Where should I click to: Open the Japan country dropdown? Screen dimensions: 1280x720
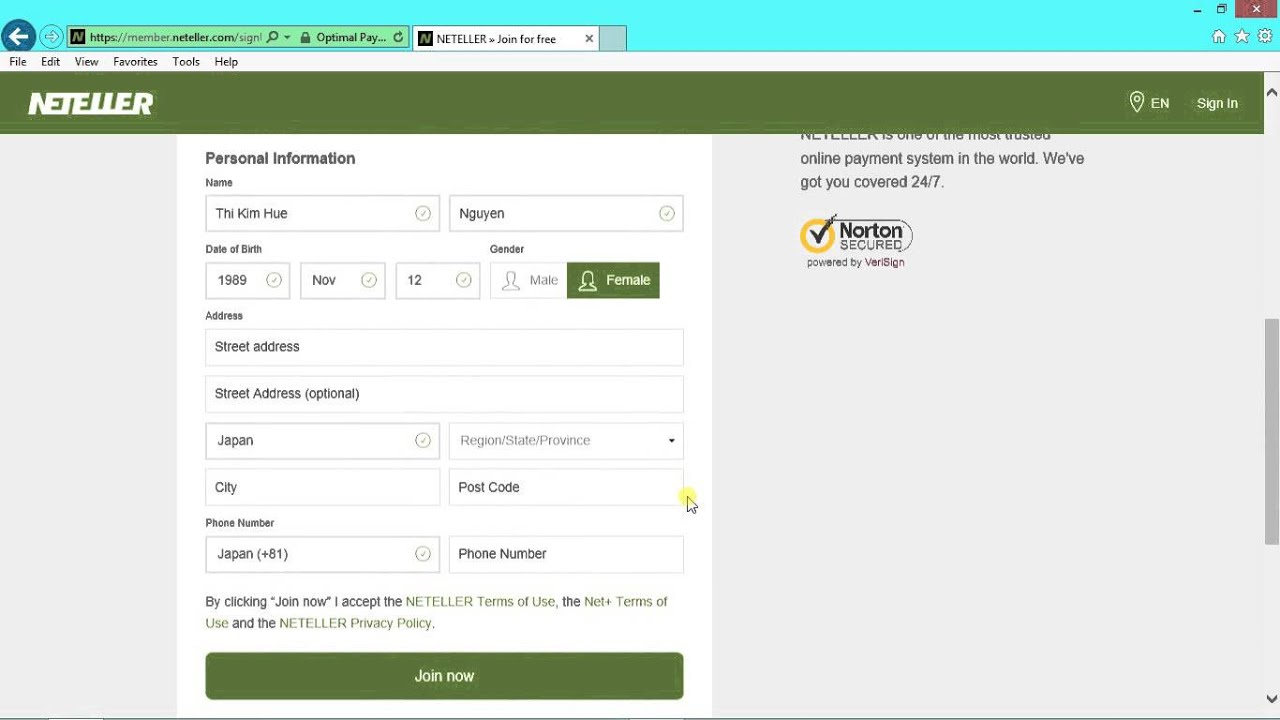322,440
